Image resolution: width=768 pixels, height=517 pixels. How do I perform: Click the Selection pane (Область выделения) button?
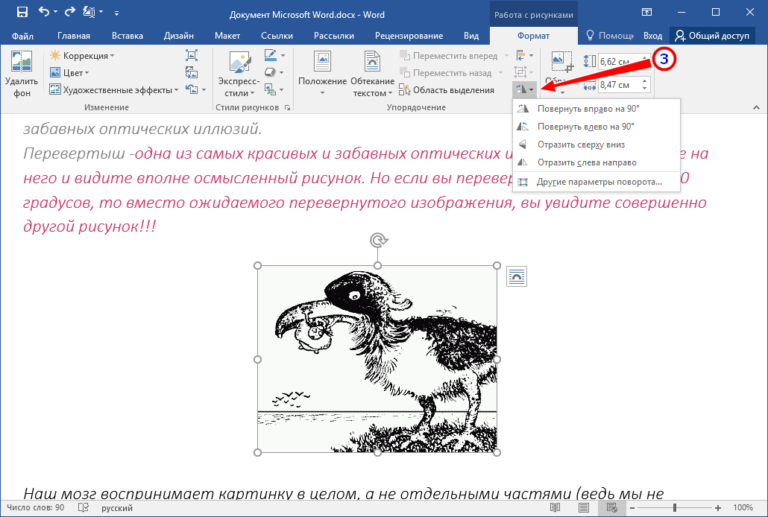coord(453,90)
